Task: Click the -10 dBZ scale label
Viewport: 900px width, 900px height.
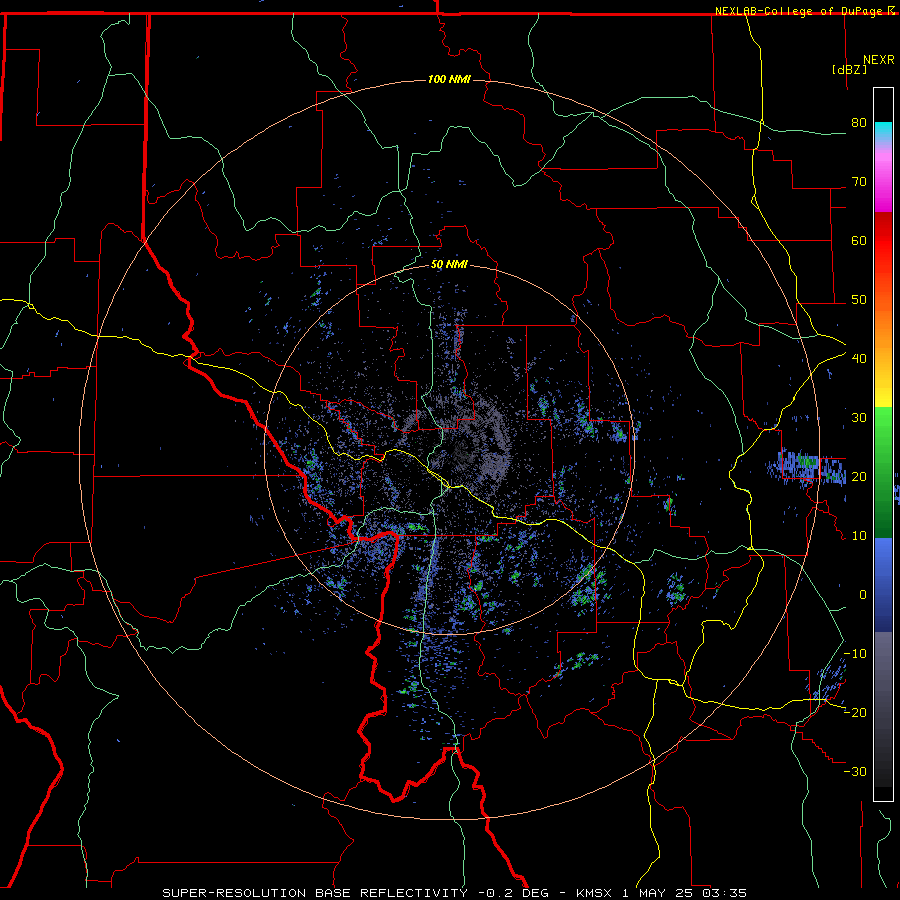Action: point(855,653)
